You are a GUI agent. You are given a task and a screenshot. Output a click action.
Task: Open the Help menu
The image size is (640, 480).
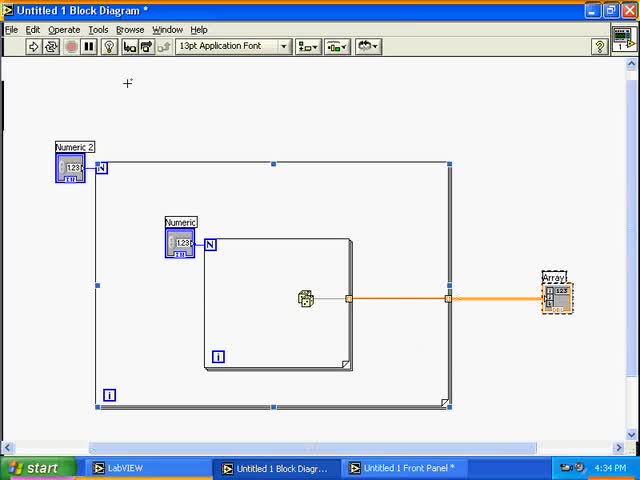tap(199, 30)
